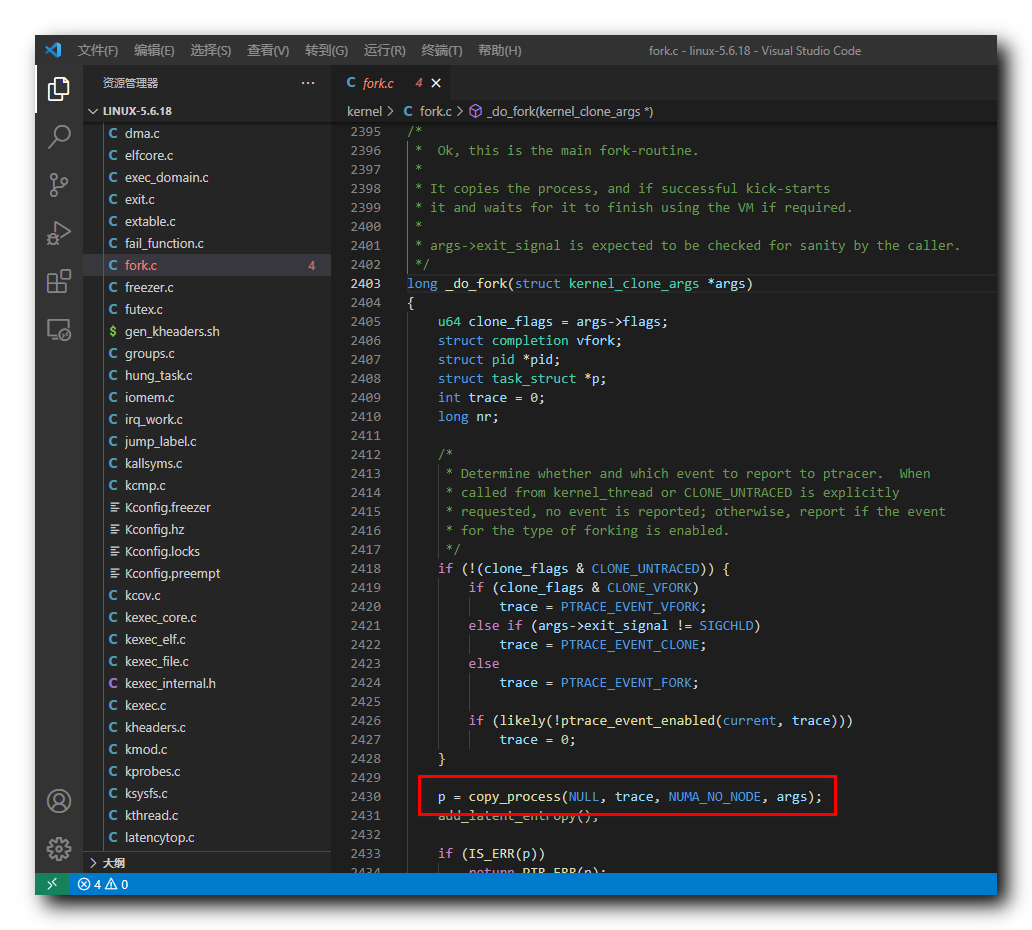Open jump_label.c in file explorer
The width and height of the screenshot is (1032, 930).
coord(207,442)
